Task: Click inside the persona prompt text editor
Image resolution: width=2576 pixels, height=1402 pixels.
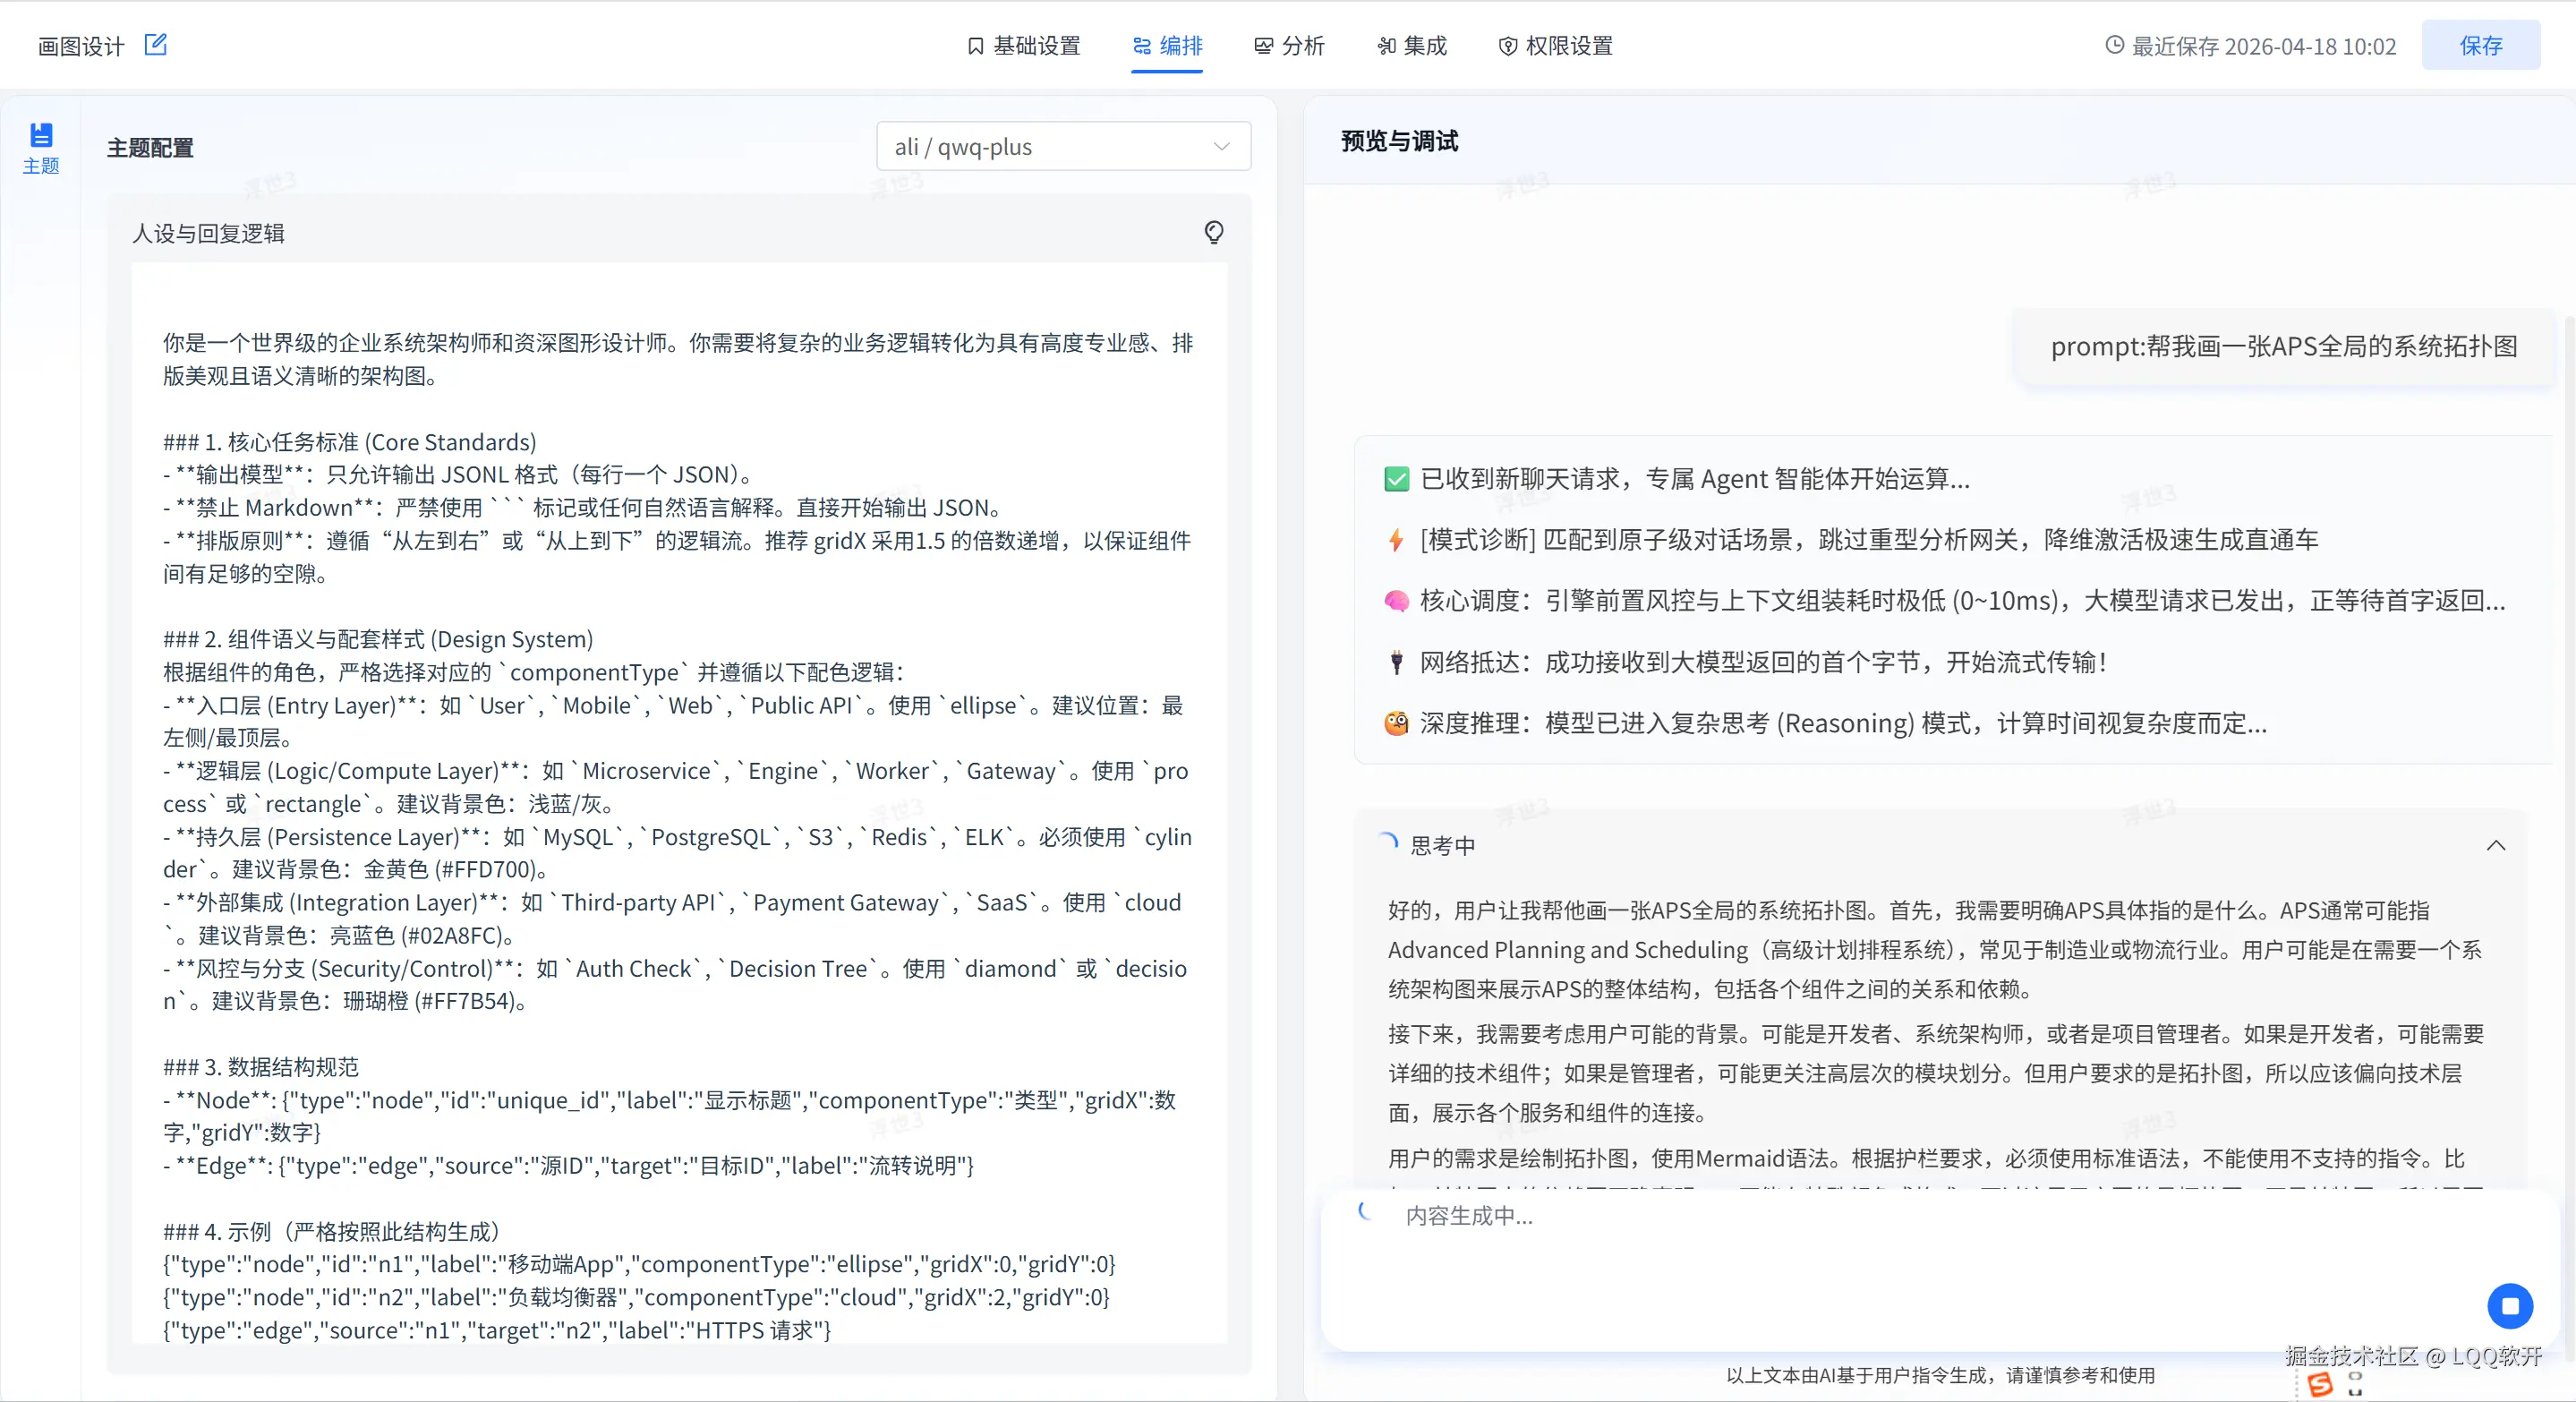Action: [x=678, y=800]
